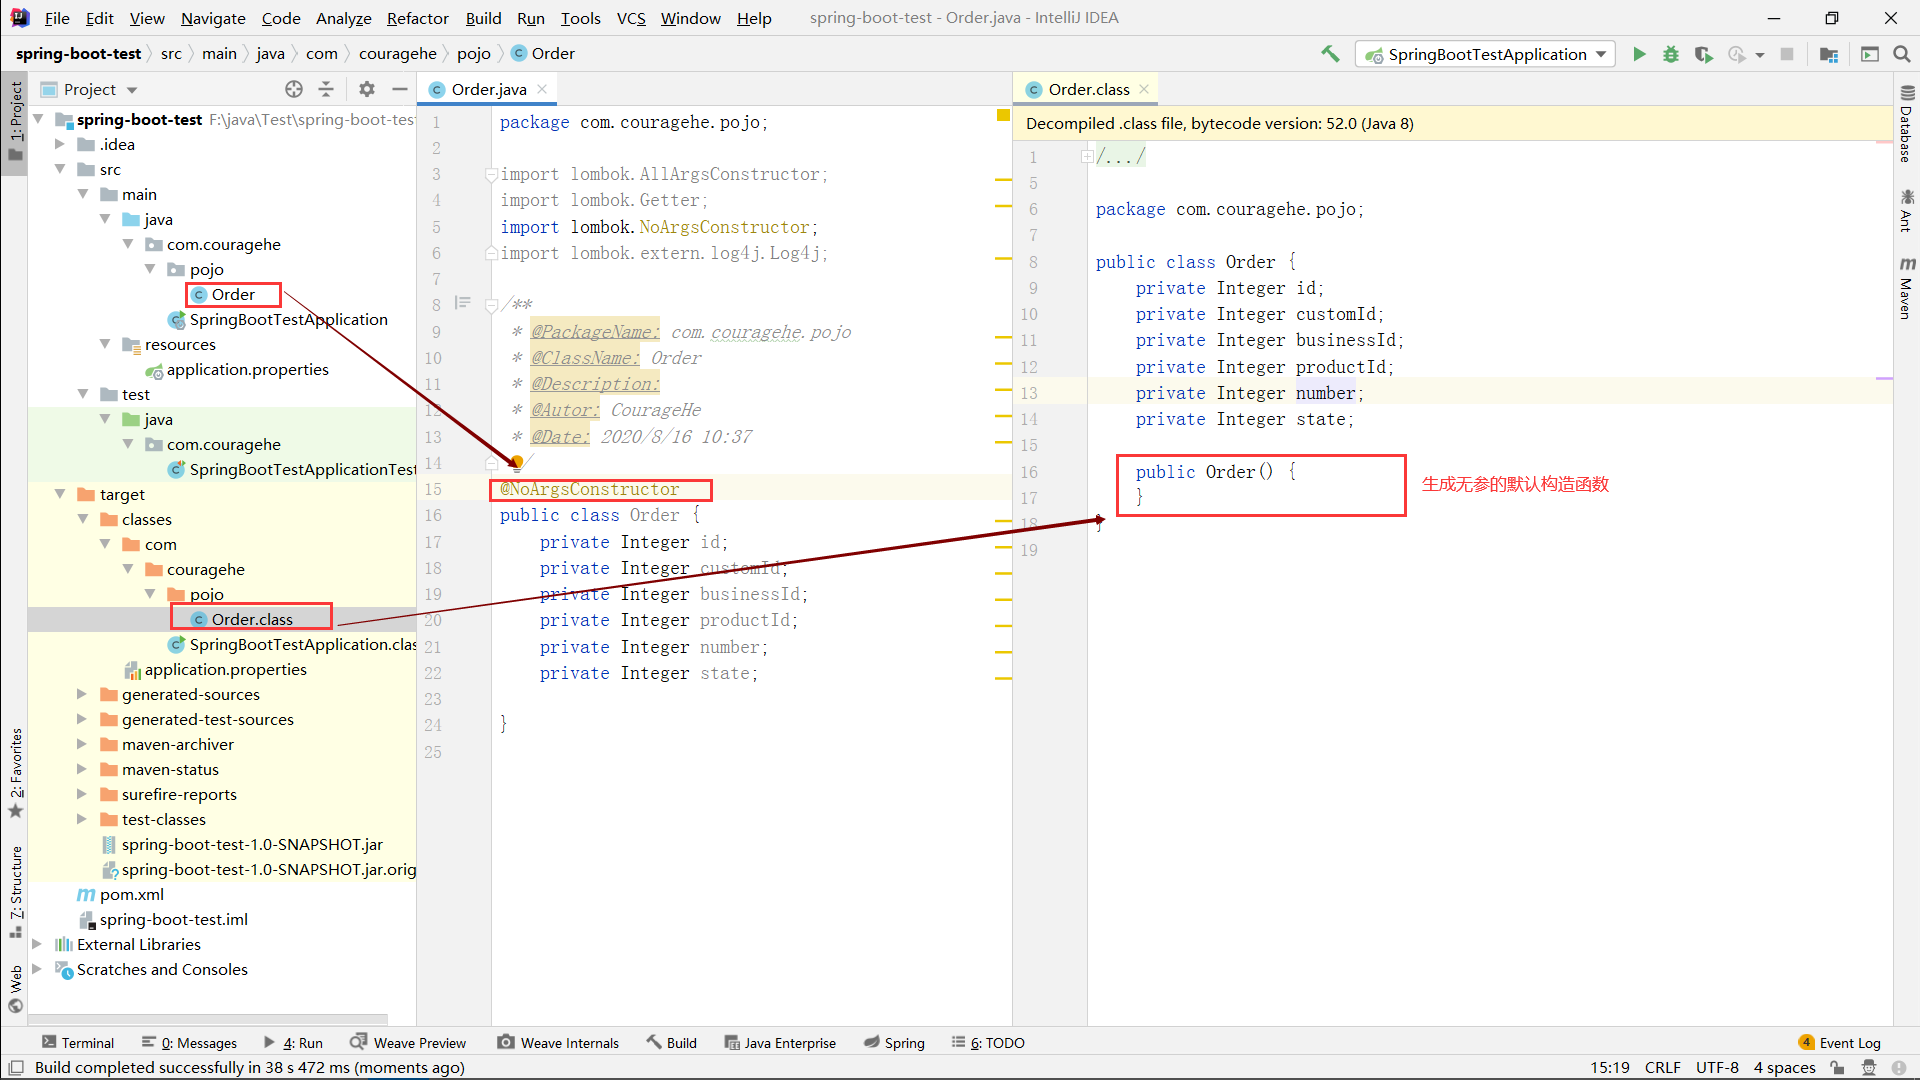Open the Web side tab
1920x1080 pixels.
15,988
